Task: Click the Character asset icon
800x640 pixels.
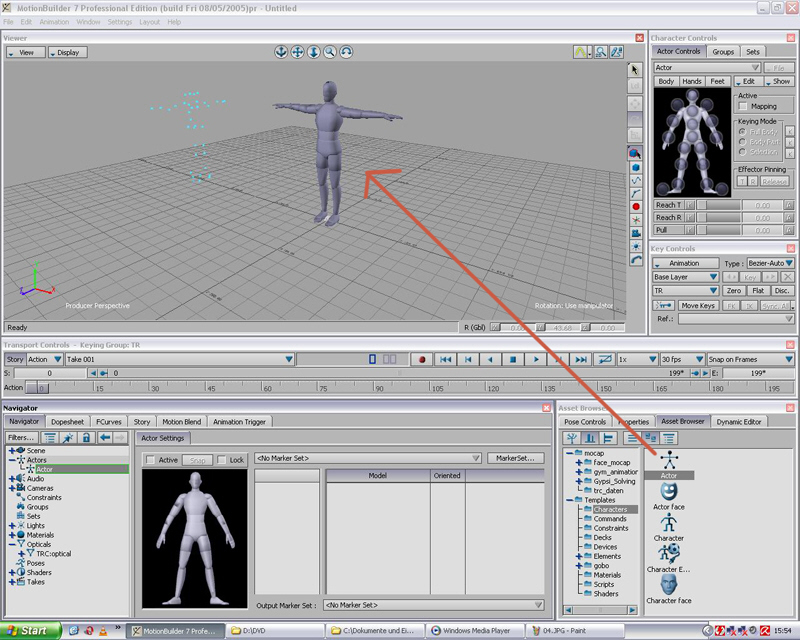Action: (669, 523)
